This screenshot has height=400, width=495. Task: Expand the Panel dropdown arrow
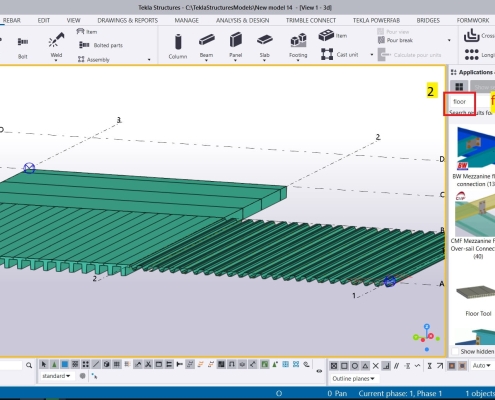(x=235, y=61)
